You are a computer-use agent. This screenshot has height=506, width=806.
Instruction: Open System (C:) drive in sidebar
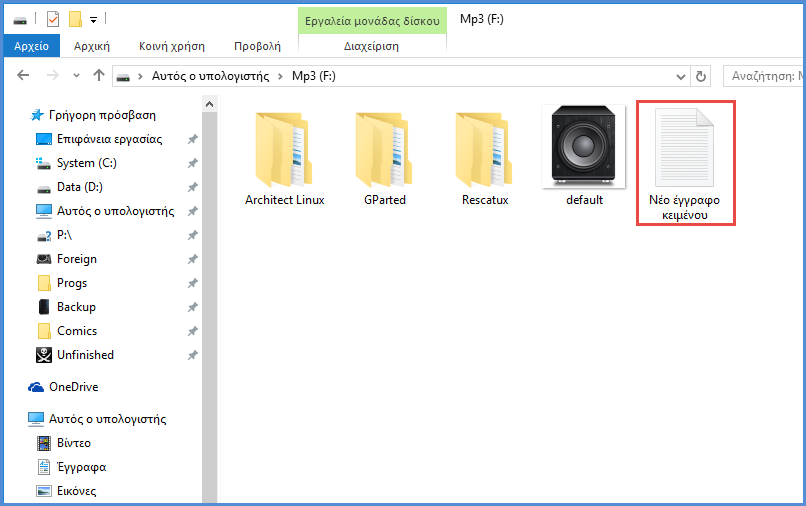click(86, 163)
